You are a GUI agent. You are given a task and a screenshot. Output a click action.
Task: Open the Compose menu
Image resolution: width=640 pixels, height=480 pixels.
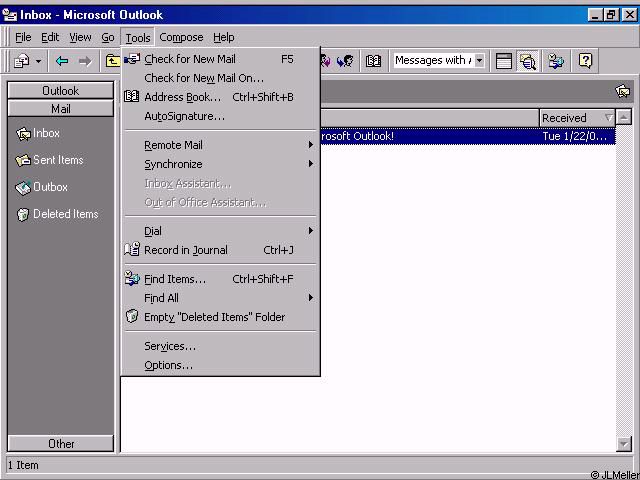point(181,38)
